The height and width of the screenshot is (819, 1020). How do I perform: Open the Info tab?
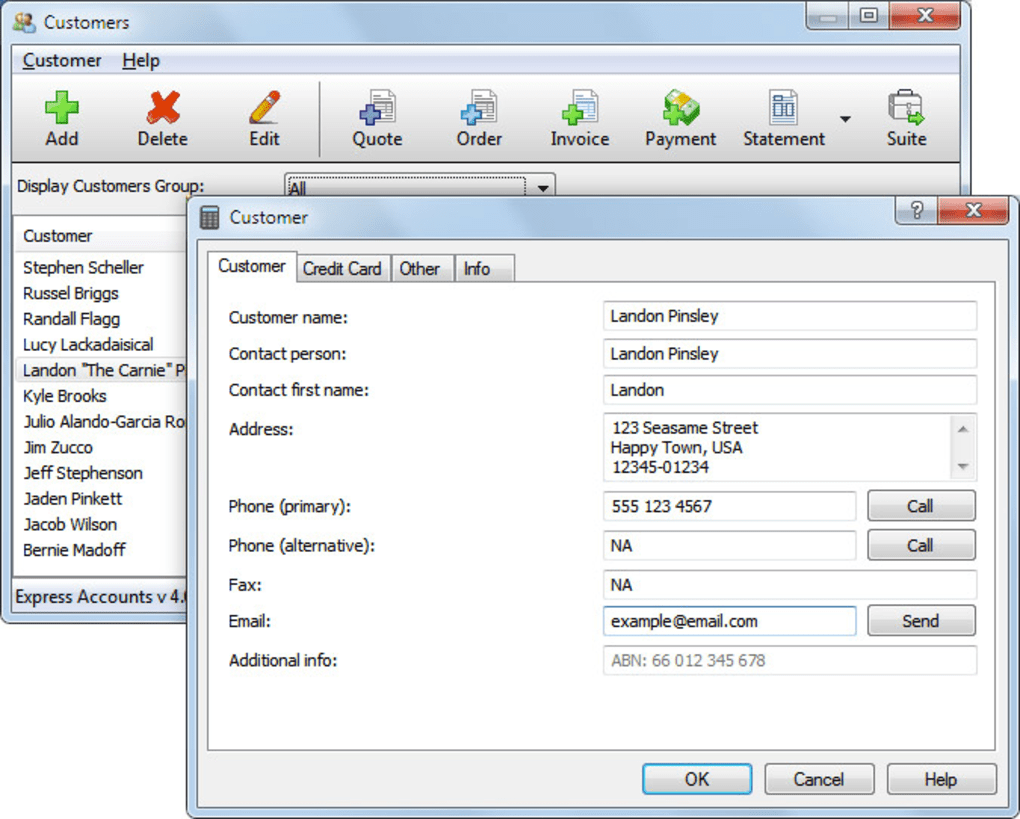coord(483,268)
